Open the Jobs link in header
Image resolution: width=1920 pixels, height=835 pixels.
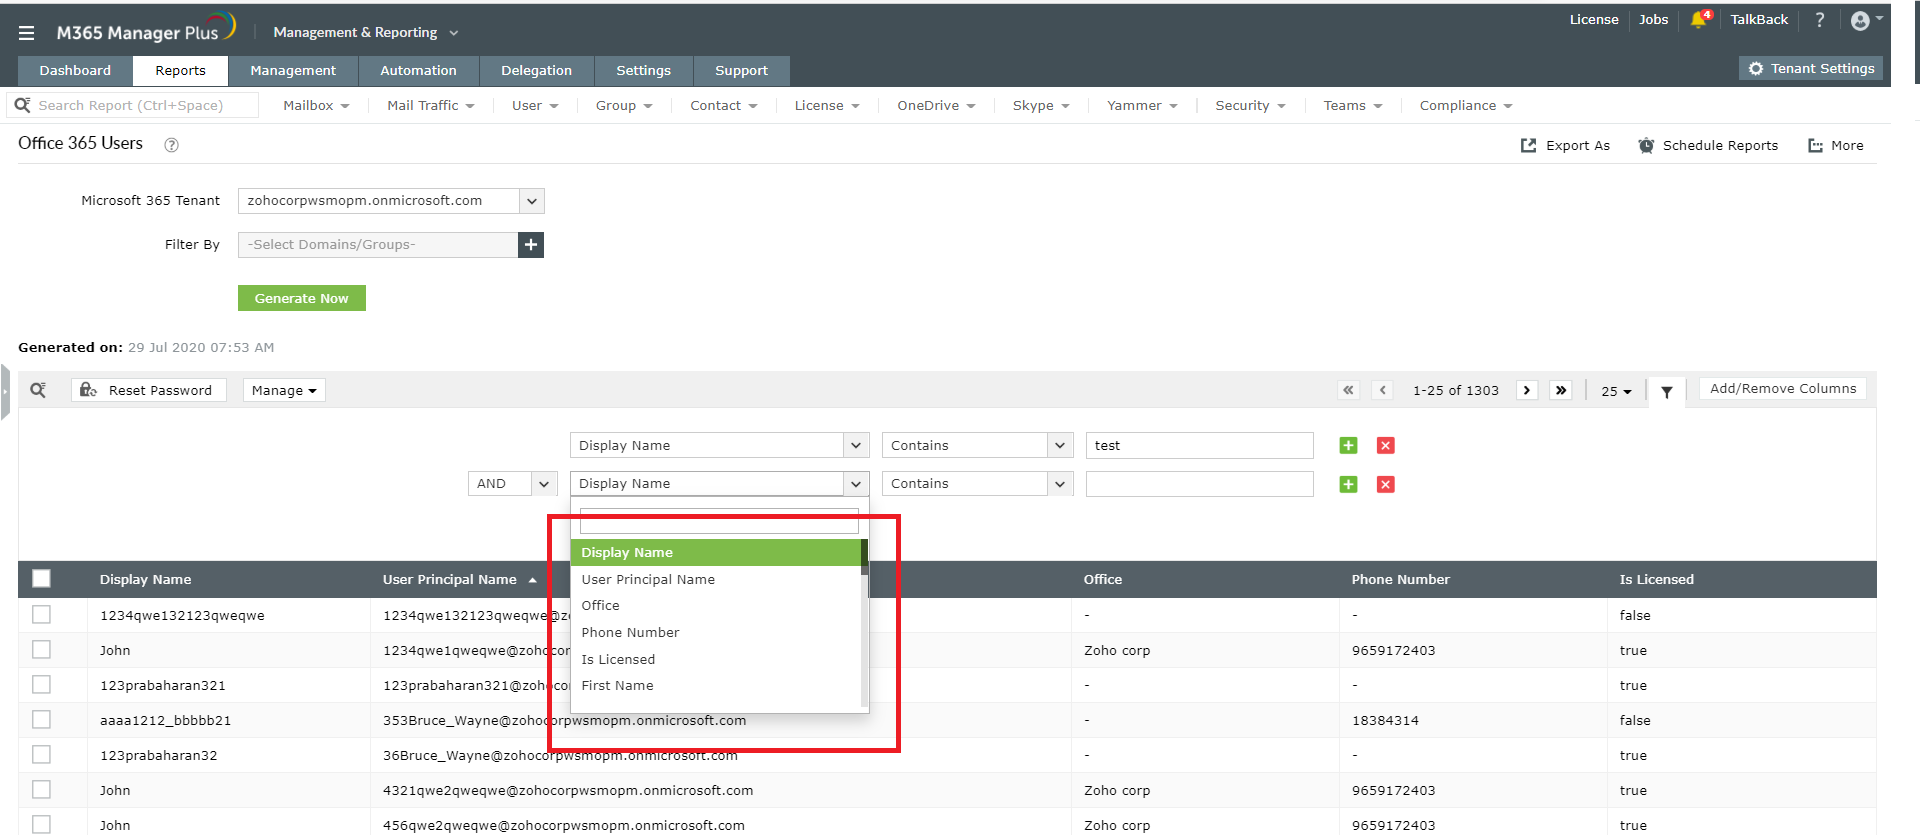1653,19
